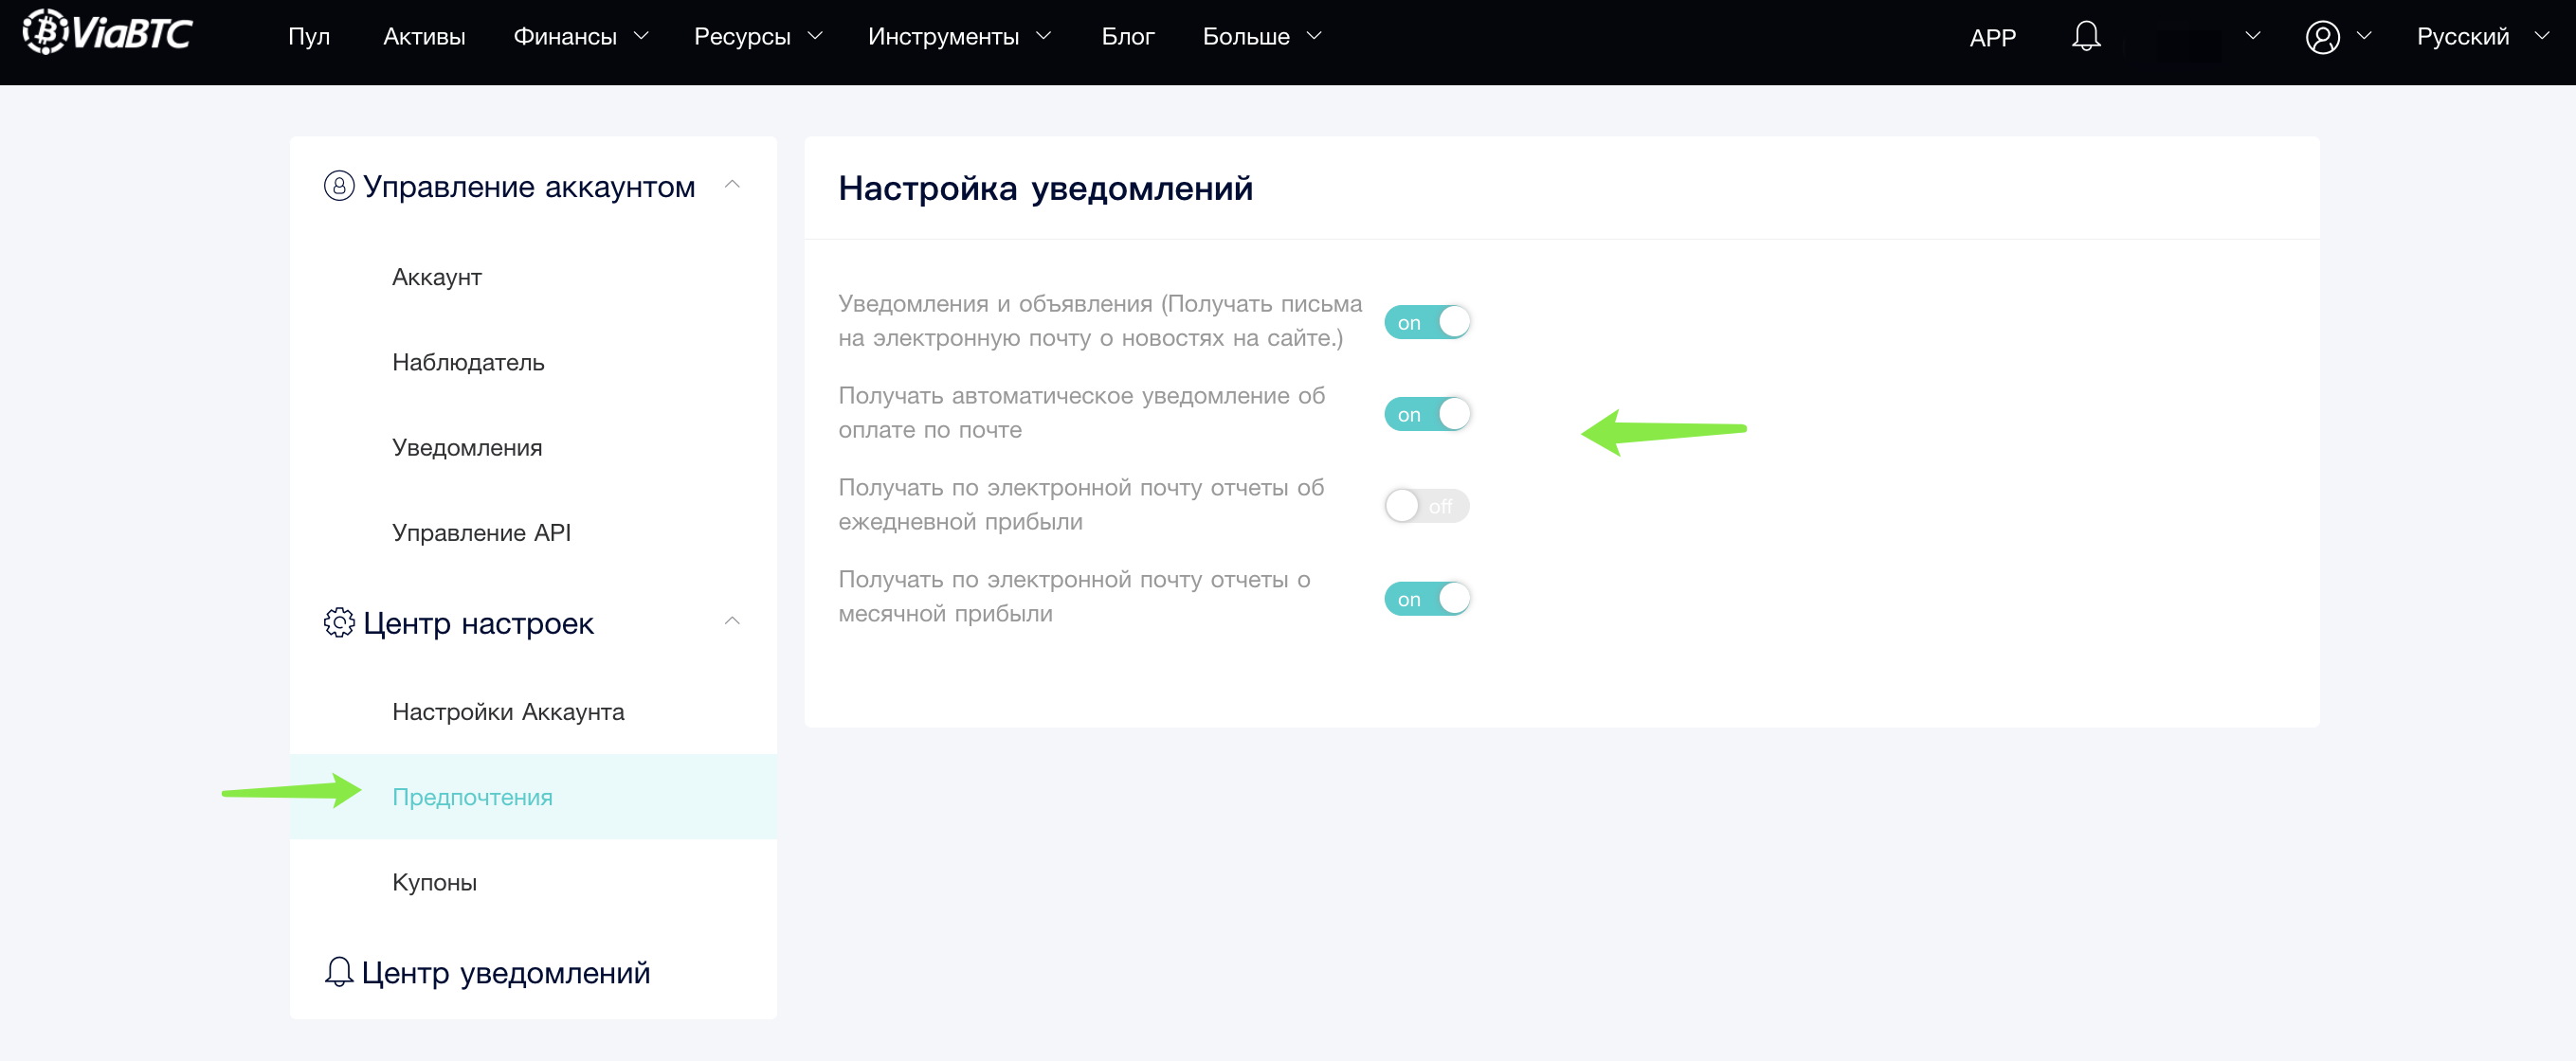The image size is (2576, 1061).
Task: Open the APP link in header
Action: click(x=1992, y=38)
